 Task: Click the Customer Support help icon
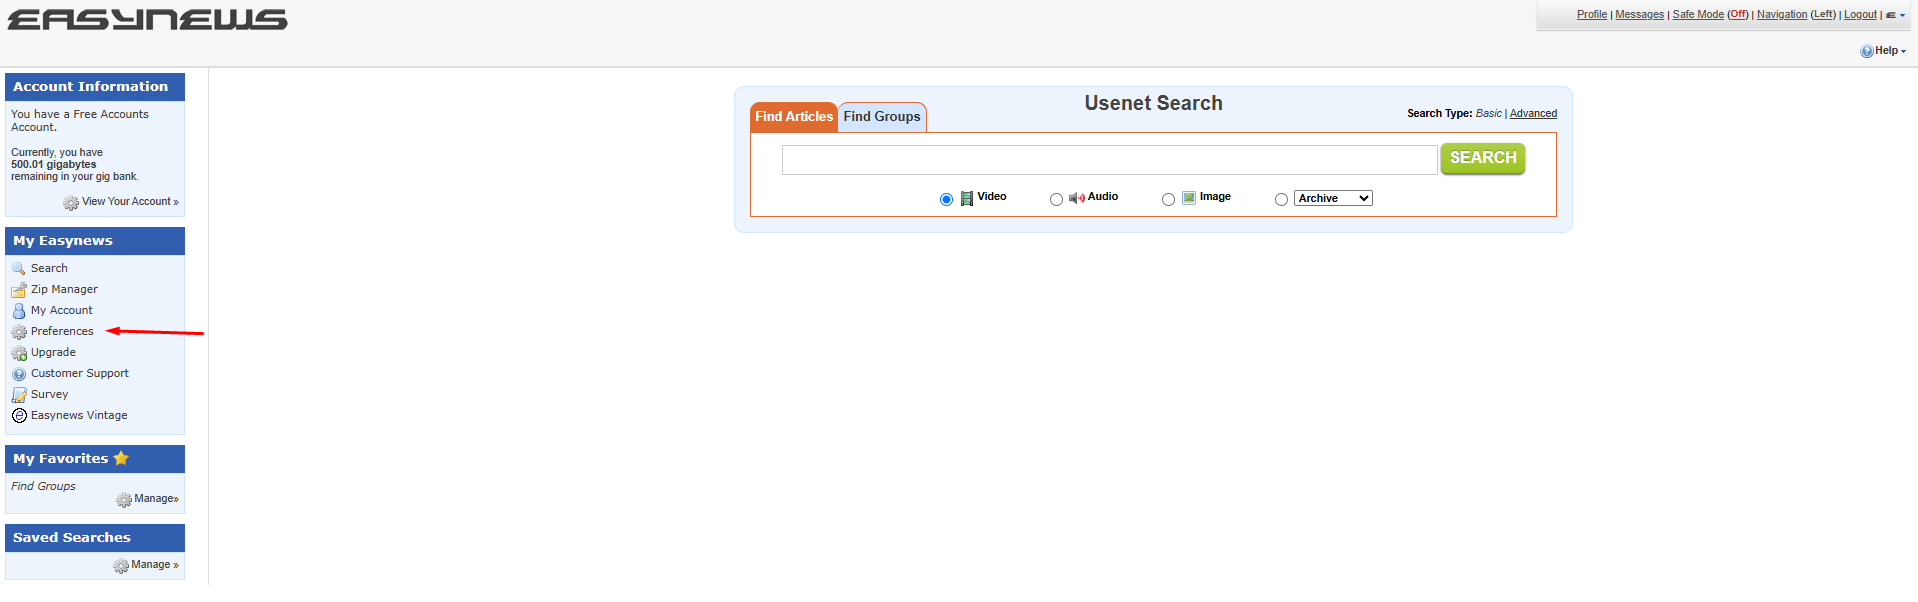(x=19, y=374)
